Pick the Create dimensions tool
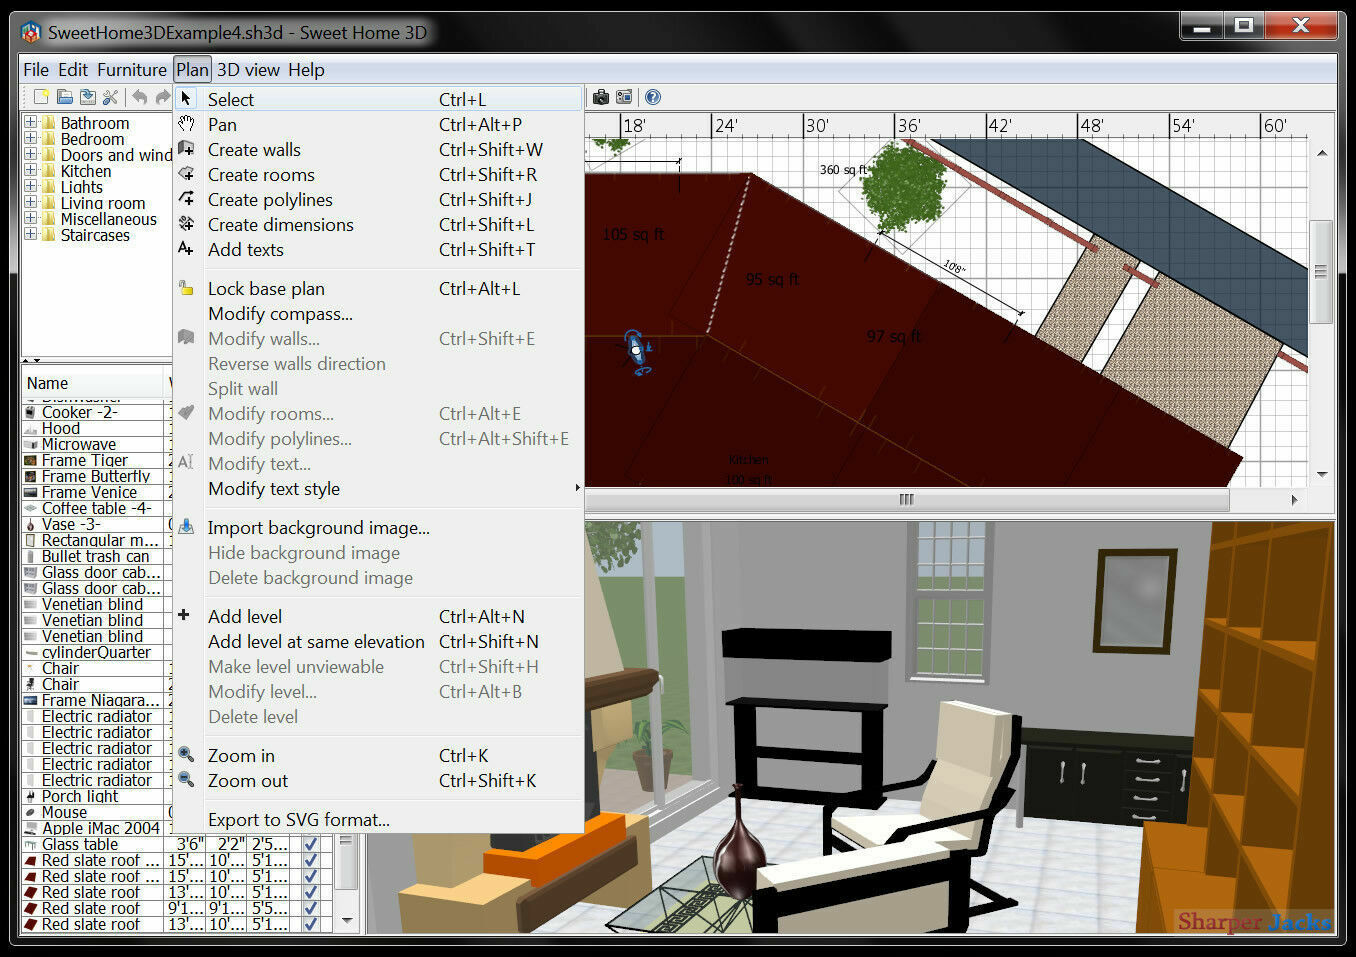Viewport: 1356px width, 957px height. (378, 224)
